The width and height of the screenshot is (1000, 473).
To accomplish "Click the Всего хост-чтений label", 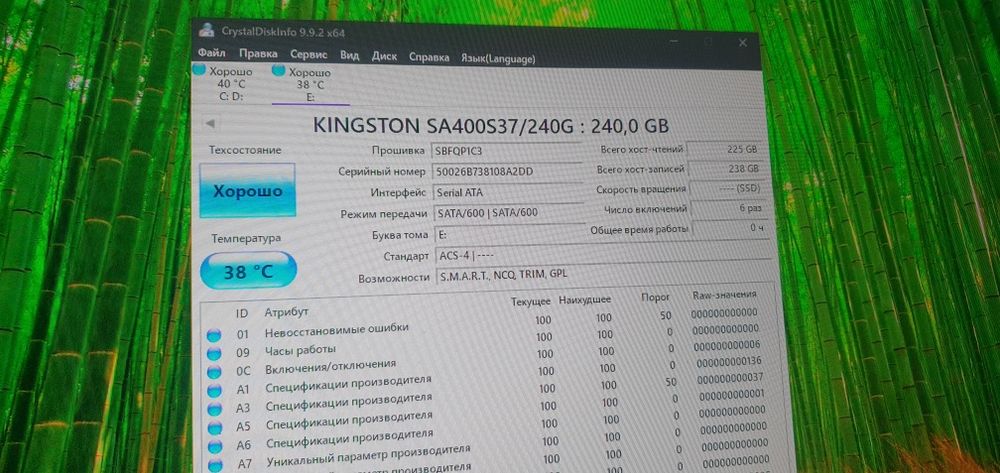I will (642, 149).
